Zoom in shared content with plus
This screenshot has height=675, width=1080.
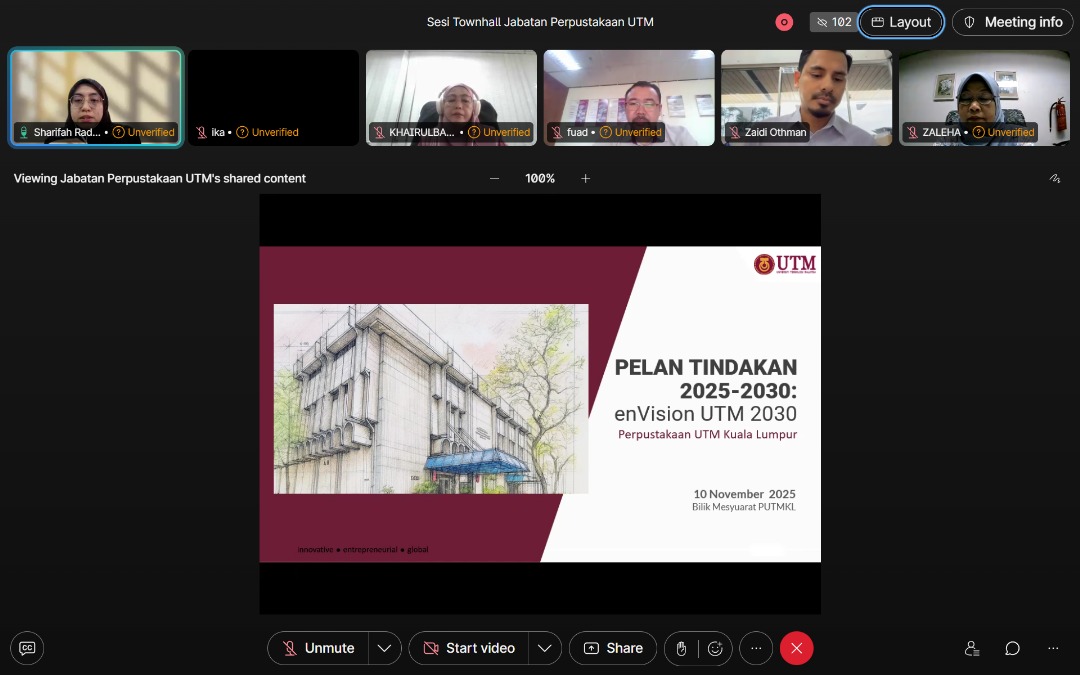[586, 179]
